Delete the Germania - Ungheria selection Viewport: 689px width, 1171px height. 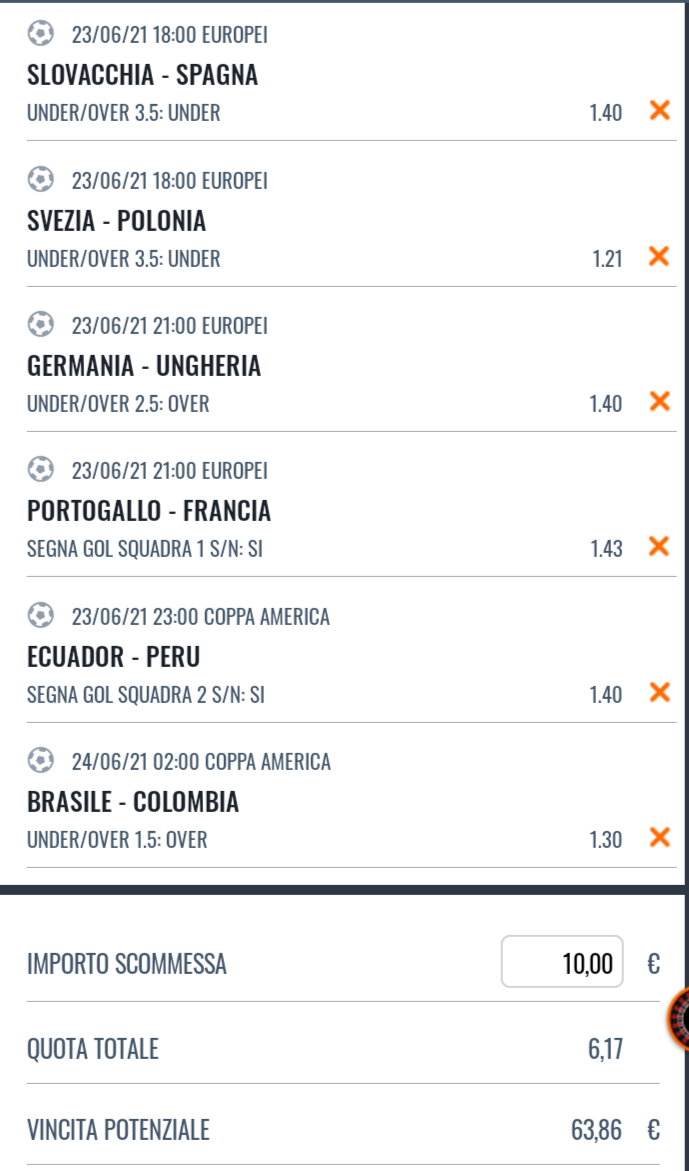pos(659,402)
